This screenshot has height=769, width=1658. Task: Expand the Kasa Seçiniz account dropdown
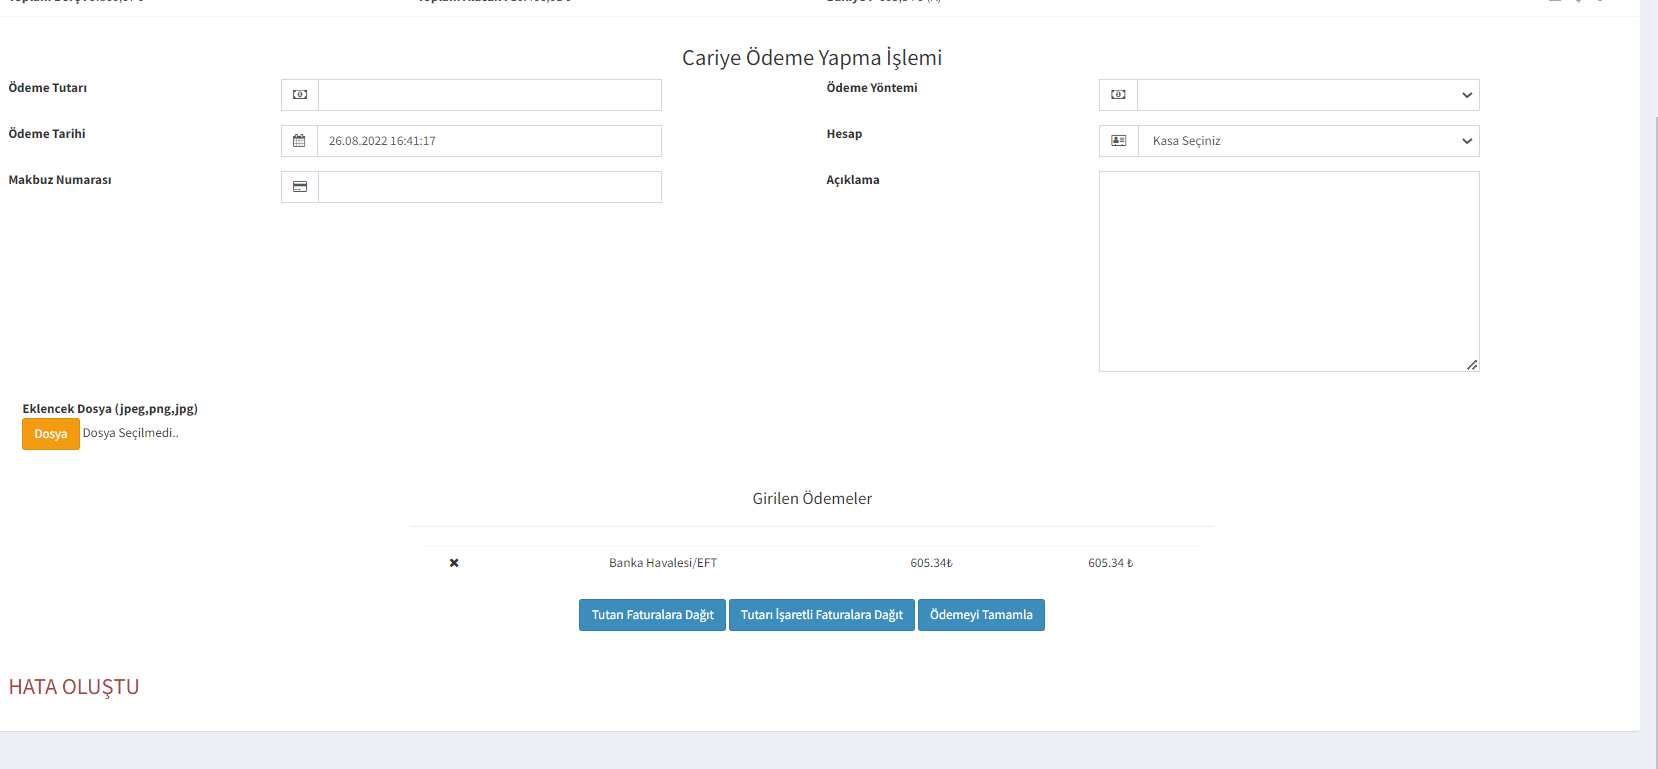[1308, 141]
